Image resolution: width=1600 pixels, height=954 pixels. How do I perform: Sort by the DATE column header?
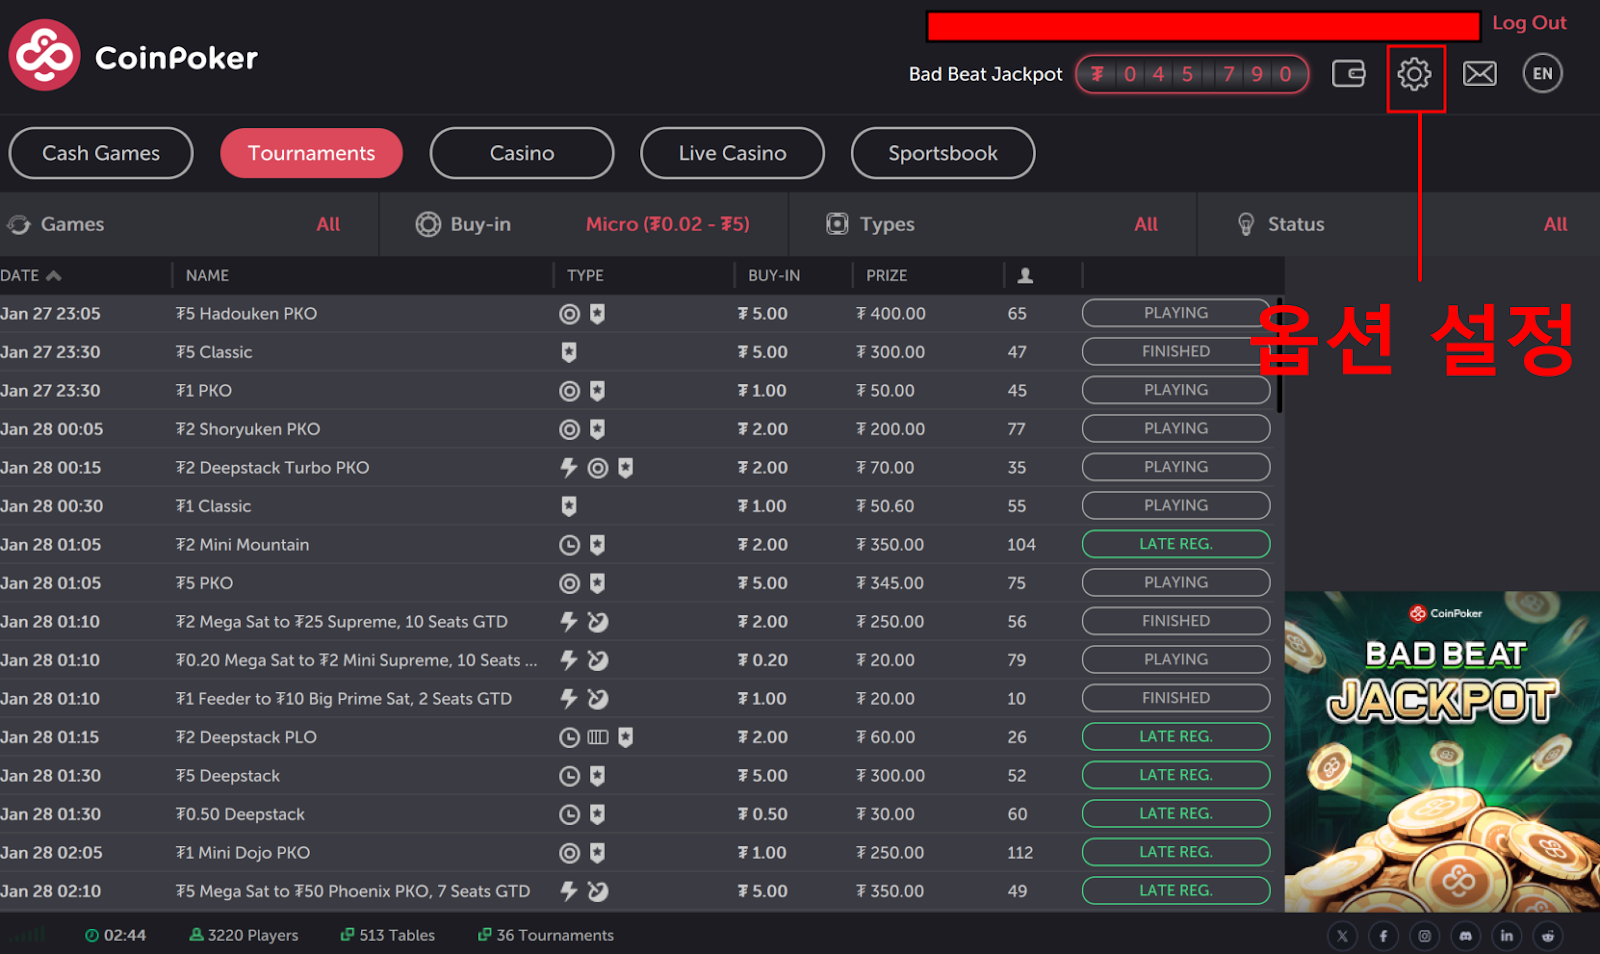pos(31,275)
